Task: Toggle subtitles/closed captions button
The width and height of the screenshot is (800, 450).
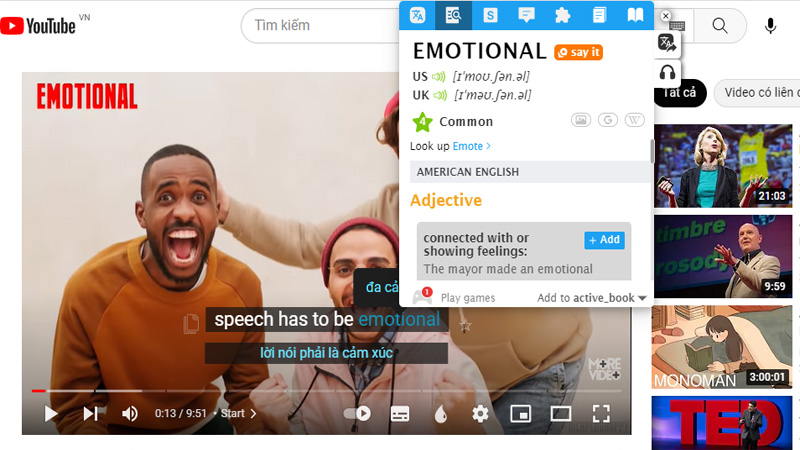Action: pyautogui.click(x=399, y=413)
